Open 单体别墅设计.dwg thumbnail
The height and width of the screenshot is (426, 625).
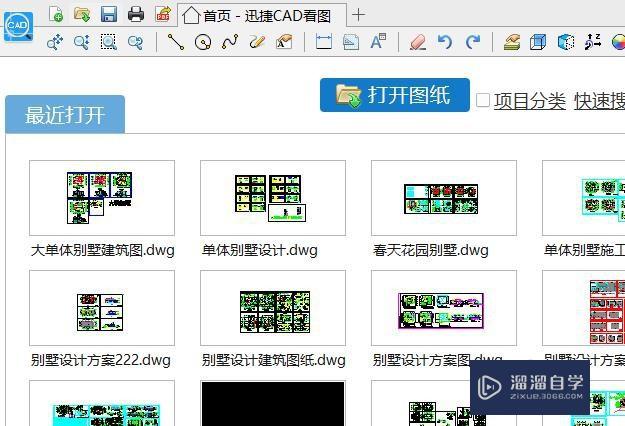click(x=273, y=198)
